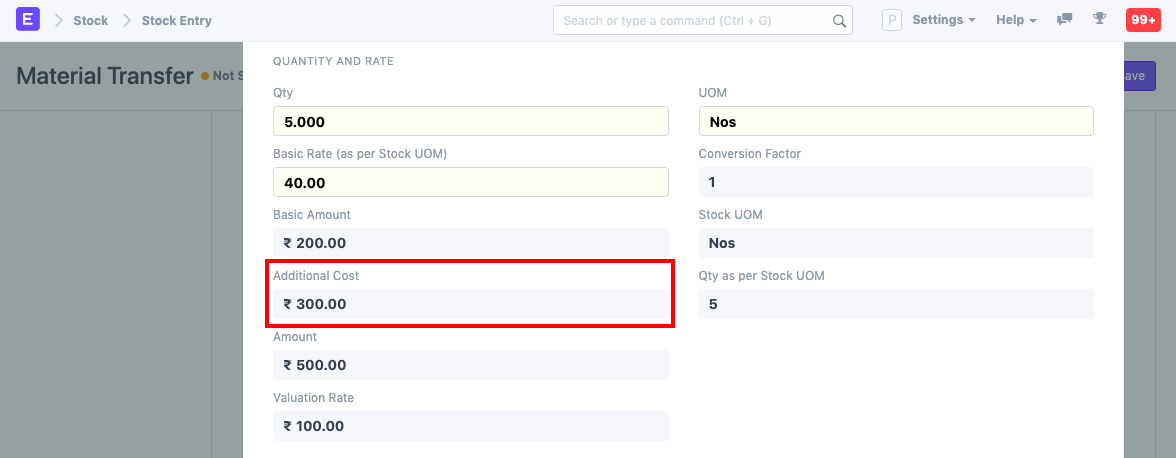The height and width of the screenshot is (458, 1176).
Task: Click the ERPNext home logo icon
Action: pos(28,20)
